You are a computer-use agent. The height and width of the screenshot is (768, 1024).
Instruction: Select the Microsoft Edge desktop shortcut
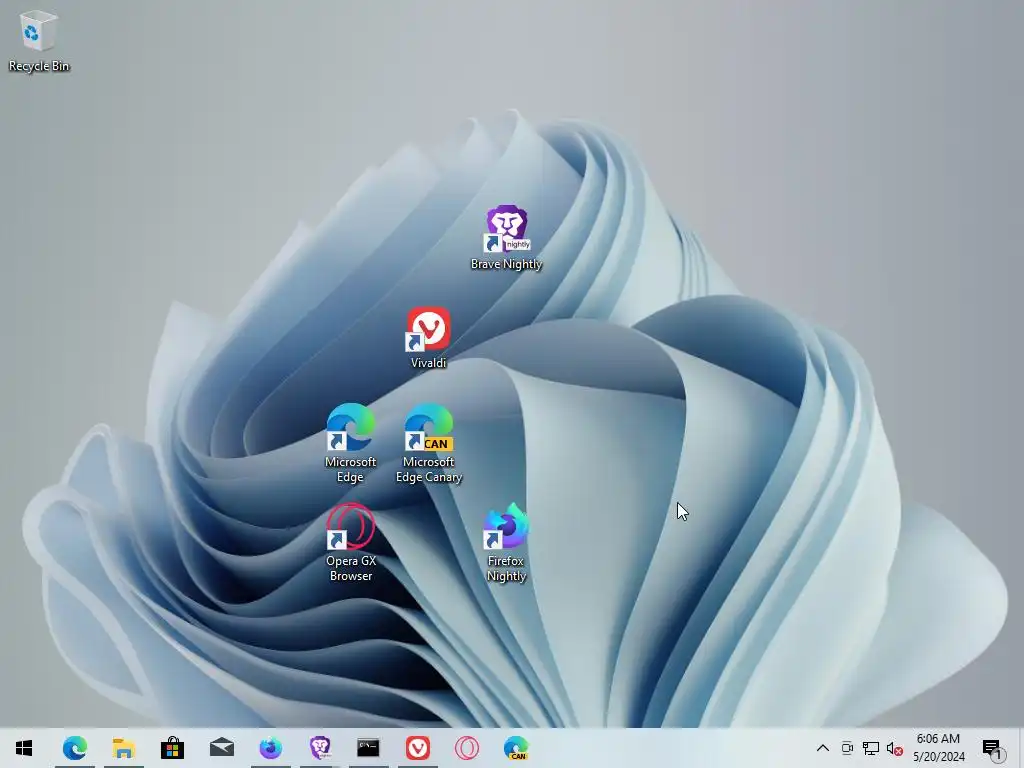[x=351, y=443]
